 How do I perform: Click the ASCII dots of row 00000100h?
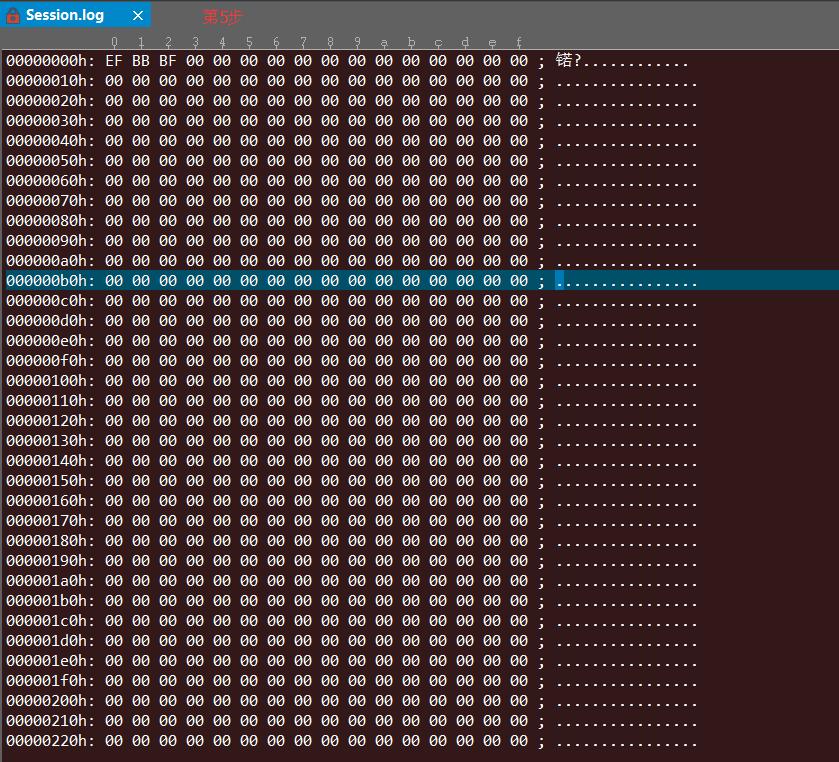click(x=627, y=382)
